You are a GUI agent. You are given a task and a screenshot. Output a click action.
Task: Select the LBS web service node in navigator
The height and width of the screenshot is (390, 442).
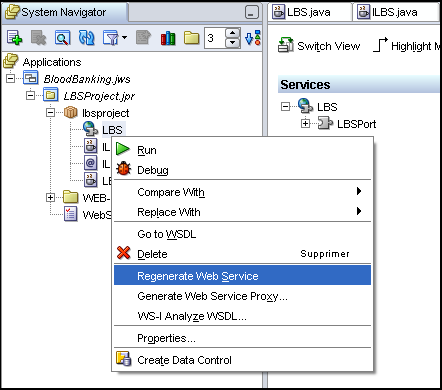click(112, 130)
